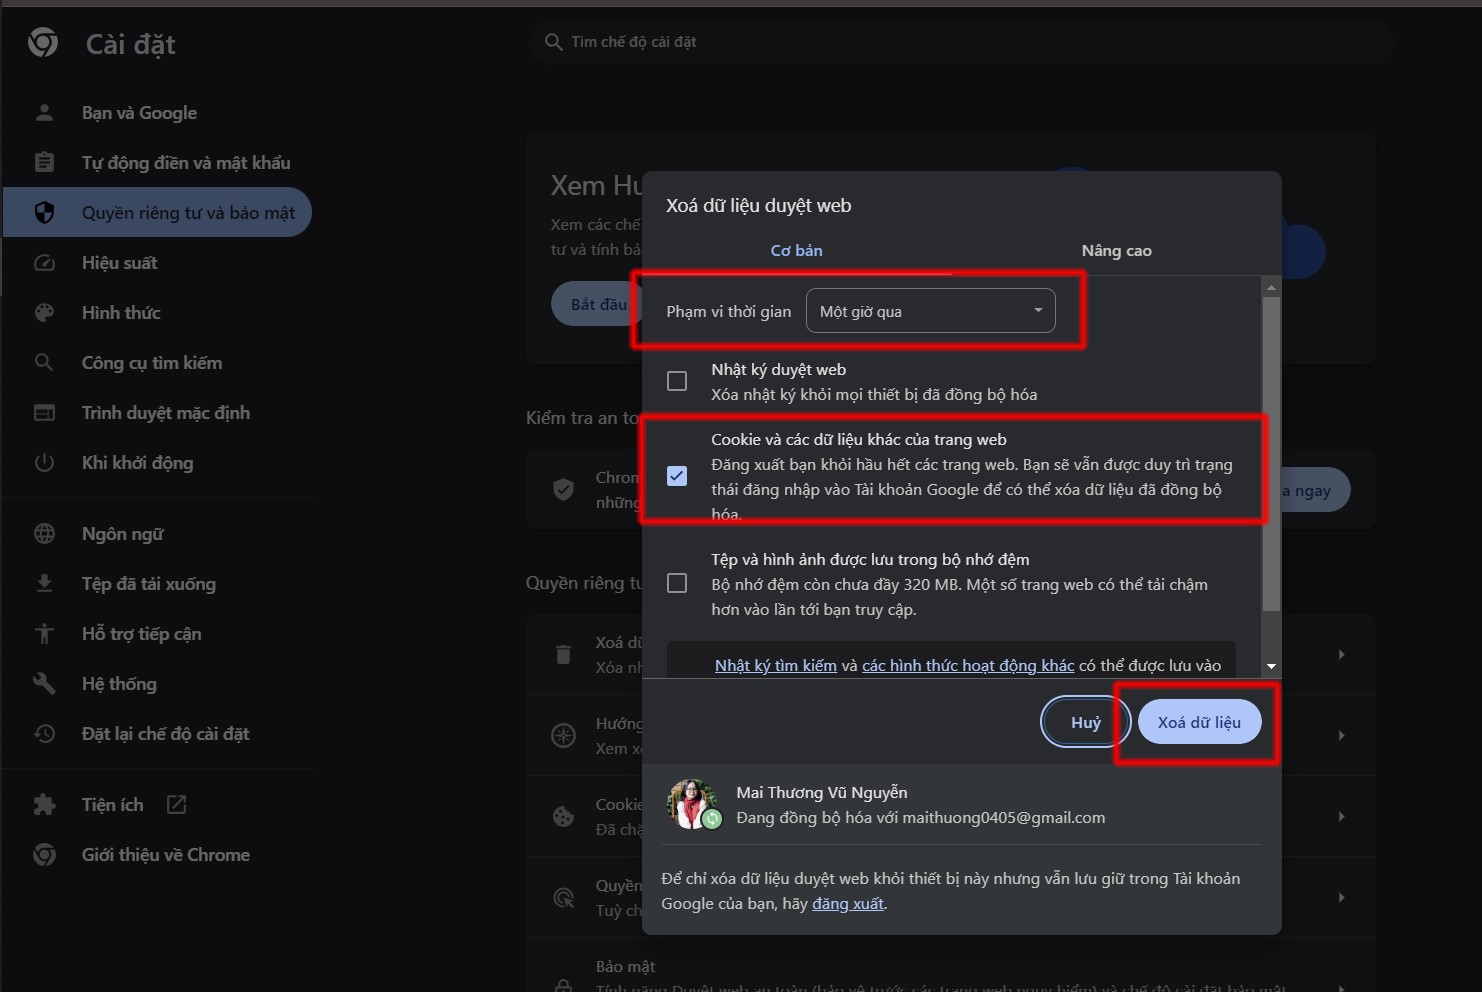
Task: Click the Xoá dữ liệu button
Action: coord(1199,722)
